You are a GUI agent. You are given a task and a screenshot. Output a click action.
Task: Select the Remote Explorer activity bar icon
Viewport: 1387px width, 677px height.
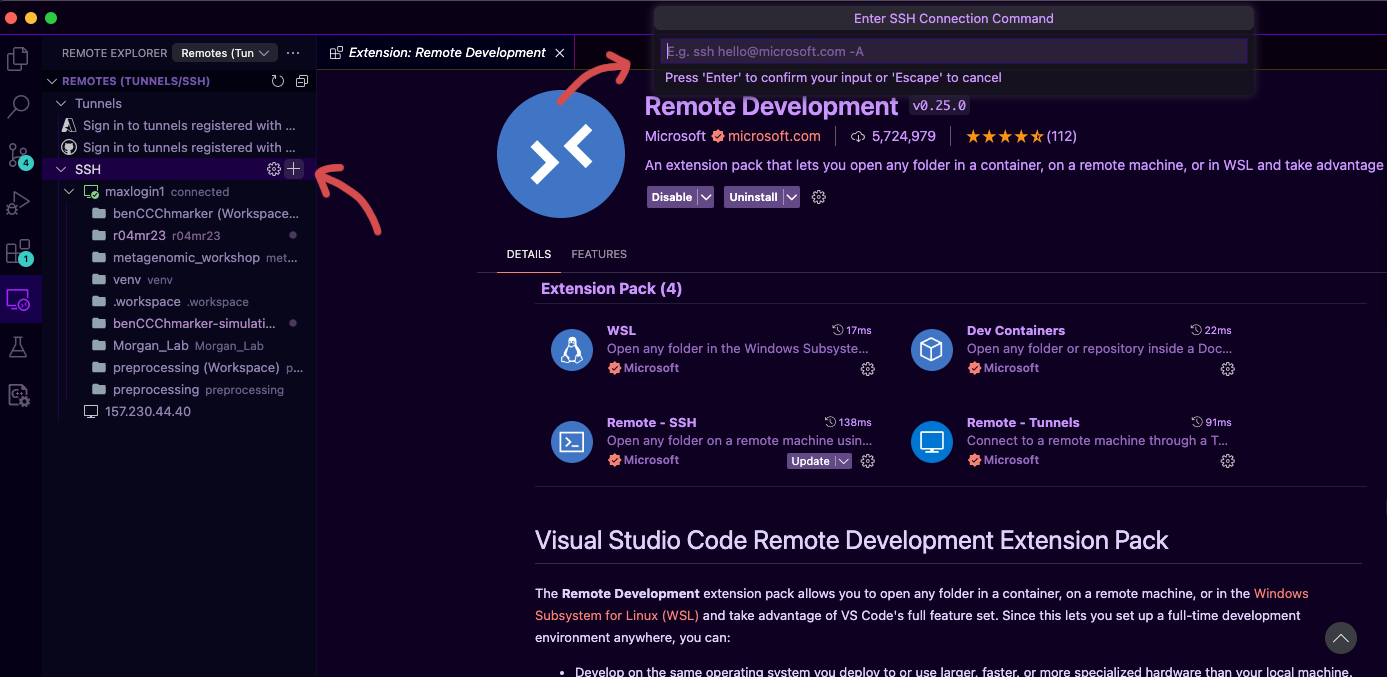(18, 299)
